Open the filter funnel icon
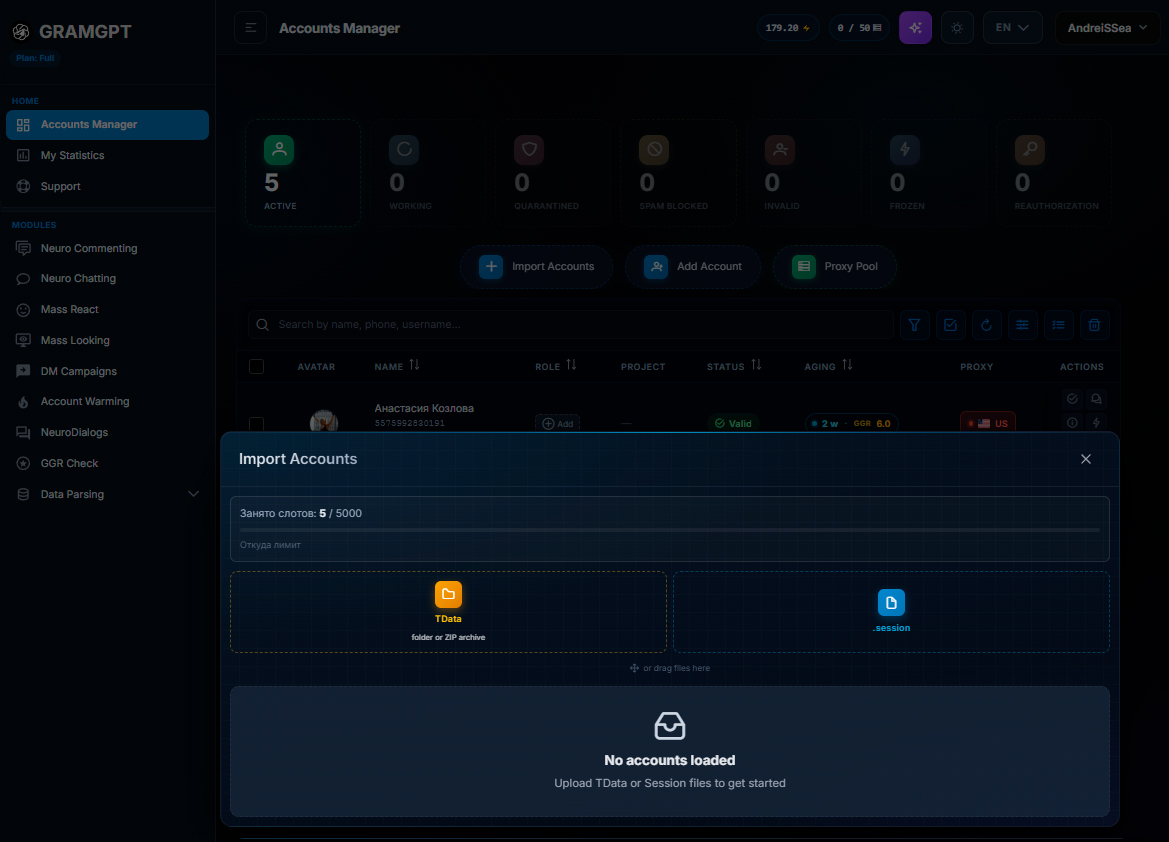 point(914,324)
